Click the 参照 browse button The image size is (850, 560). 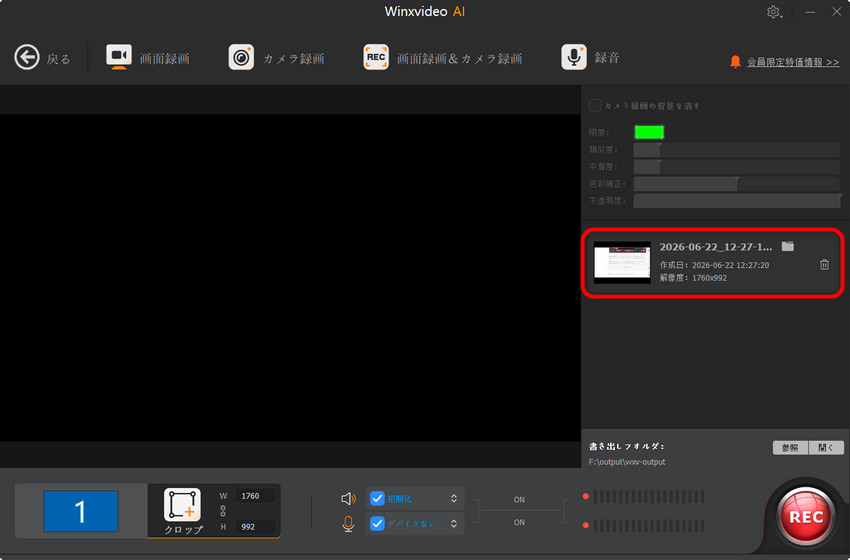(790, 448)
